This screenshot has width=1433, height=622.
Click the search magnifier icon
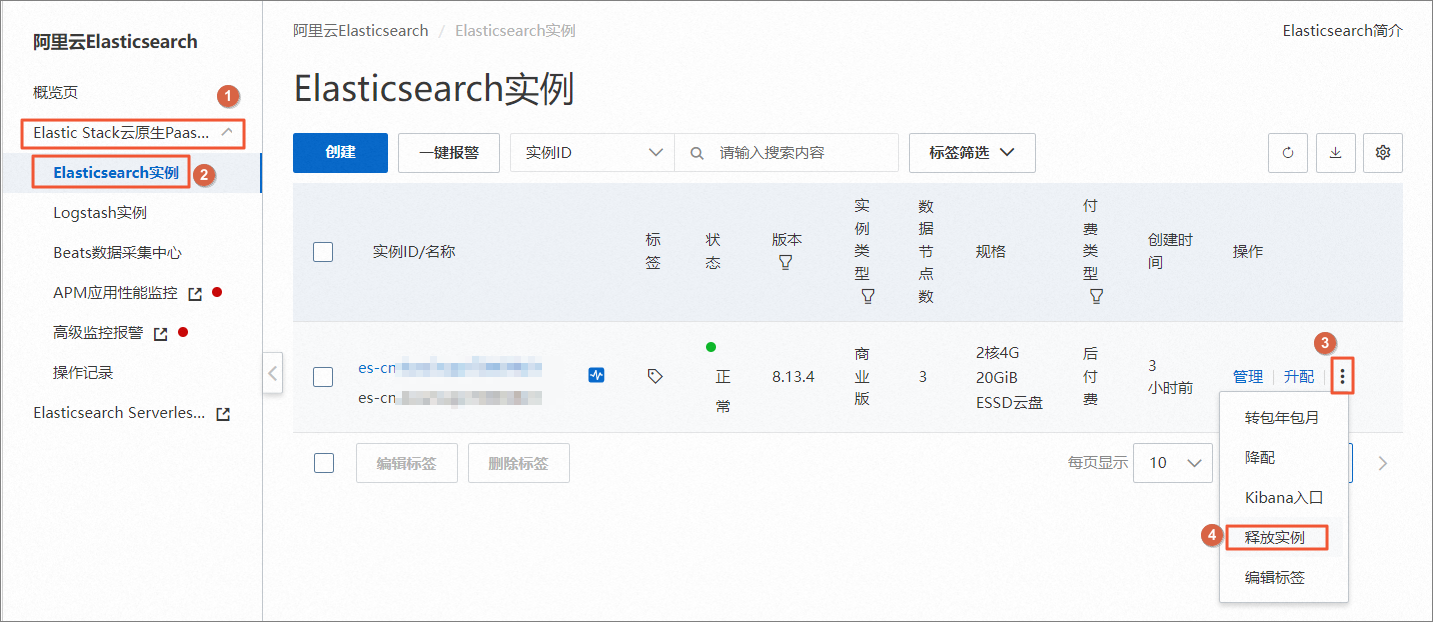coord(696,153)
